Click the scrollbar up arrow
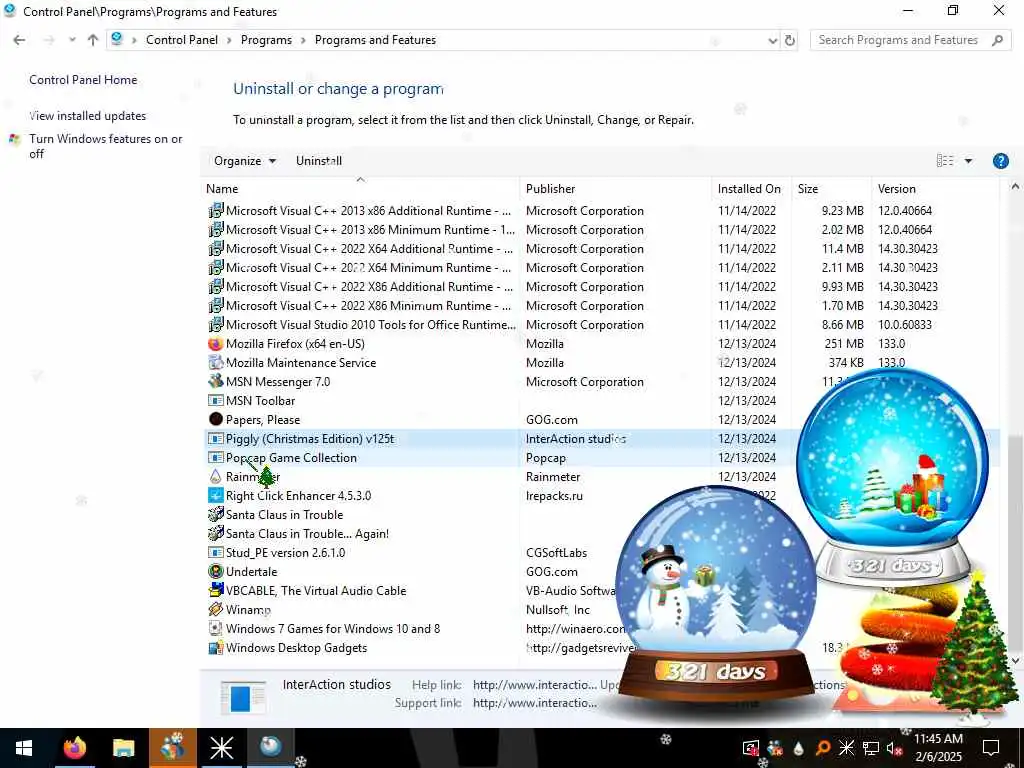 [x=1015, y=187]
